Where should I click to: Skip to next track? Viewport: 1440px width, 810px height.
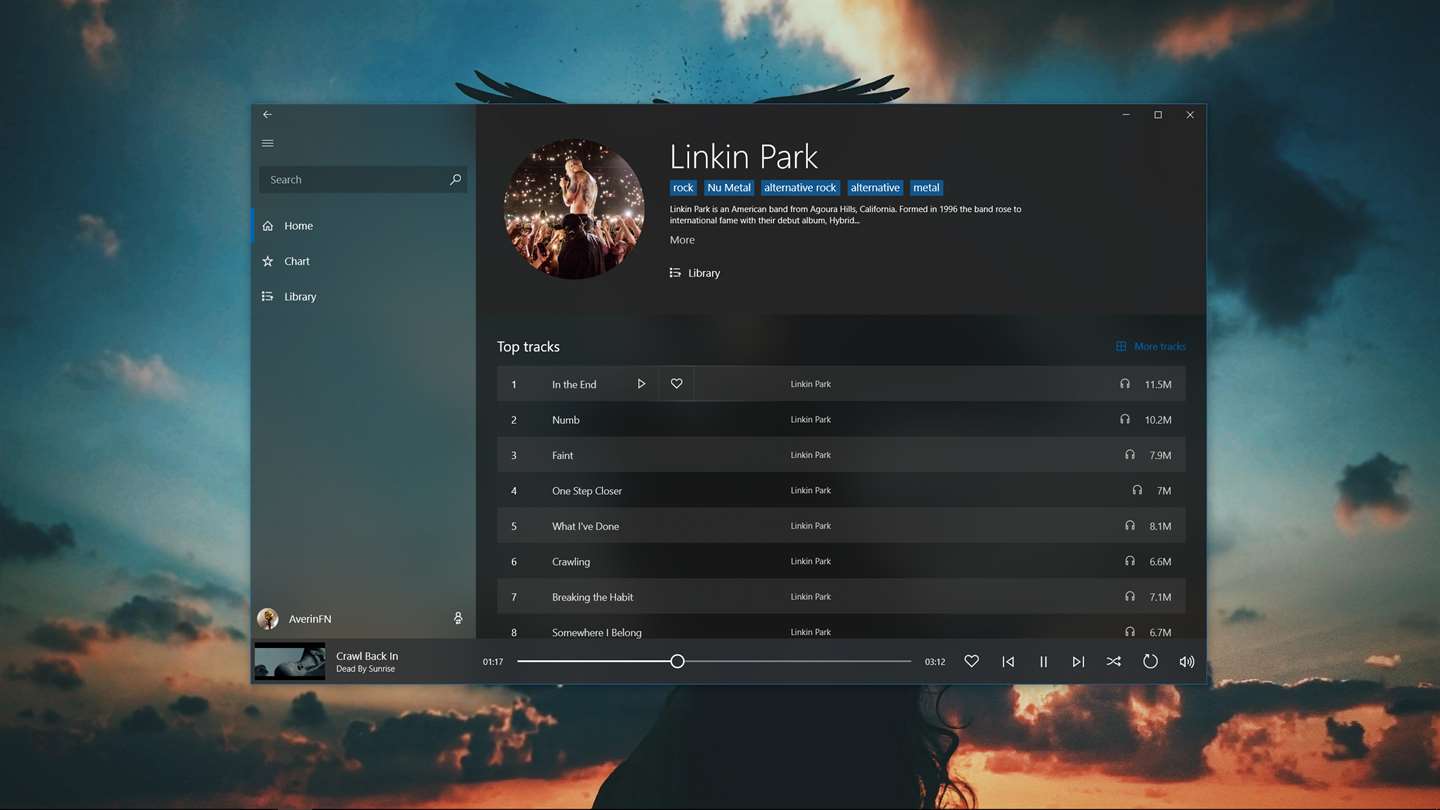point(1078,662)
